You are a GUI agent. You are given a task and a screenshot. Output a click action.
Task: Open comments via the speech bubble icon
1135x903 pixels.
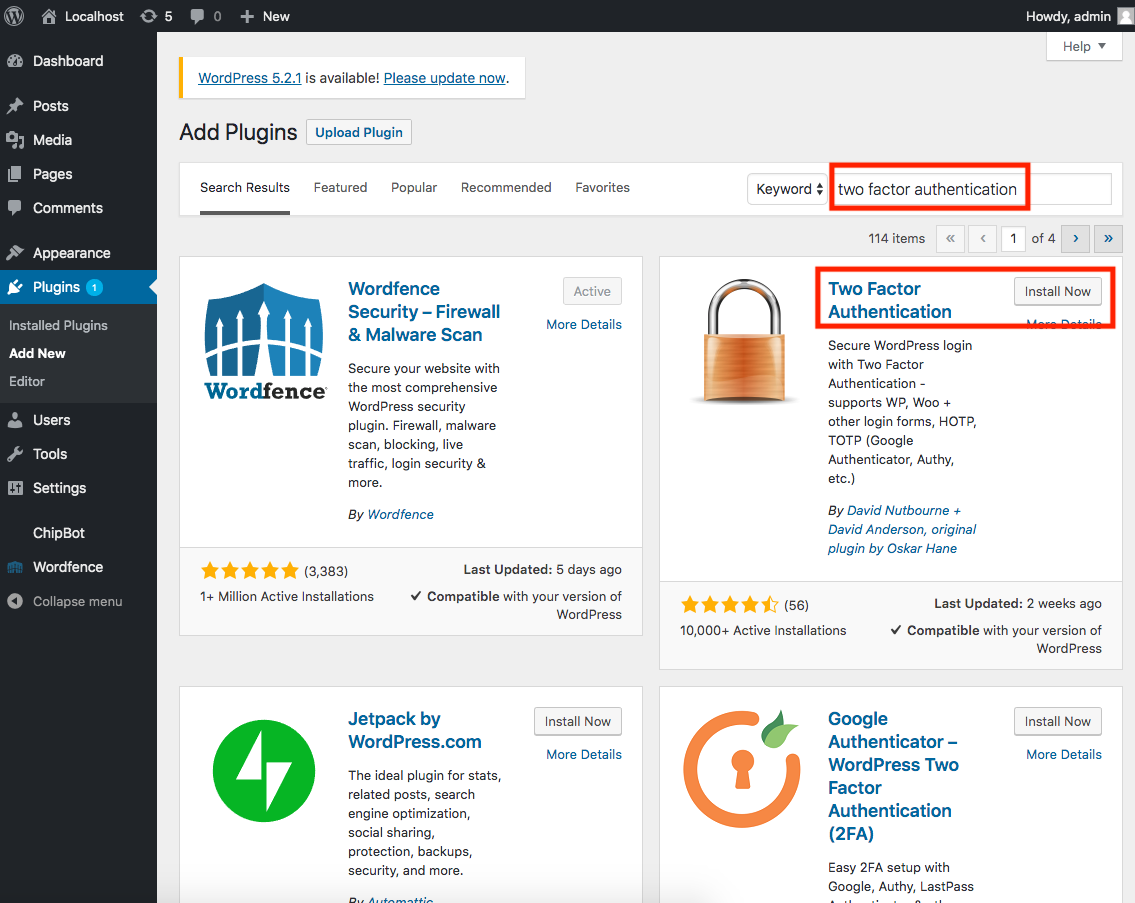point(195,15)
